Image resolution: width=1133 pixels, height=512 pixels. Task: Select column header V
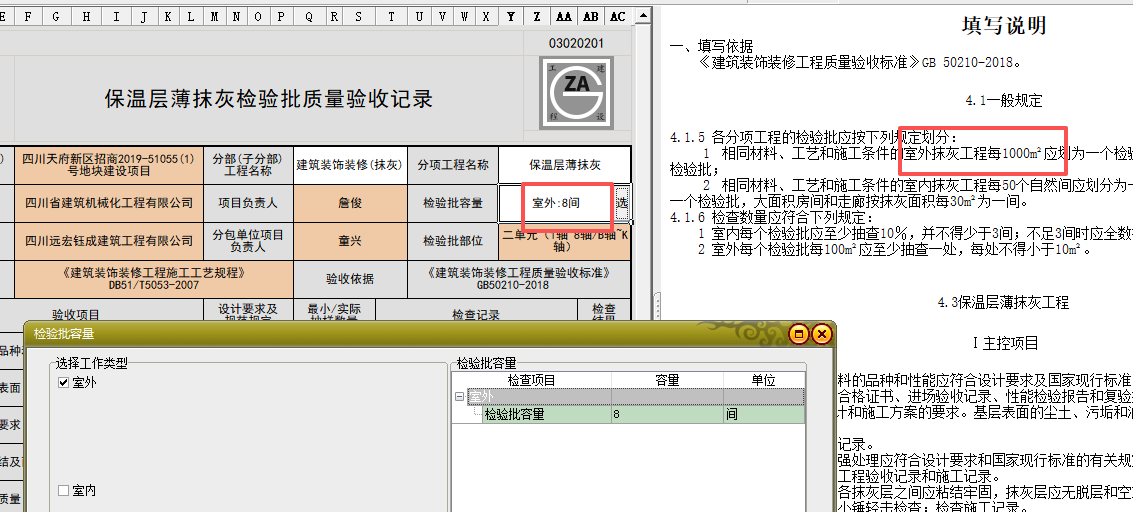pyautogui.click(x=442, y=16)
